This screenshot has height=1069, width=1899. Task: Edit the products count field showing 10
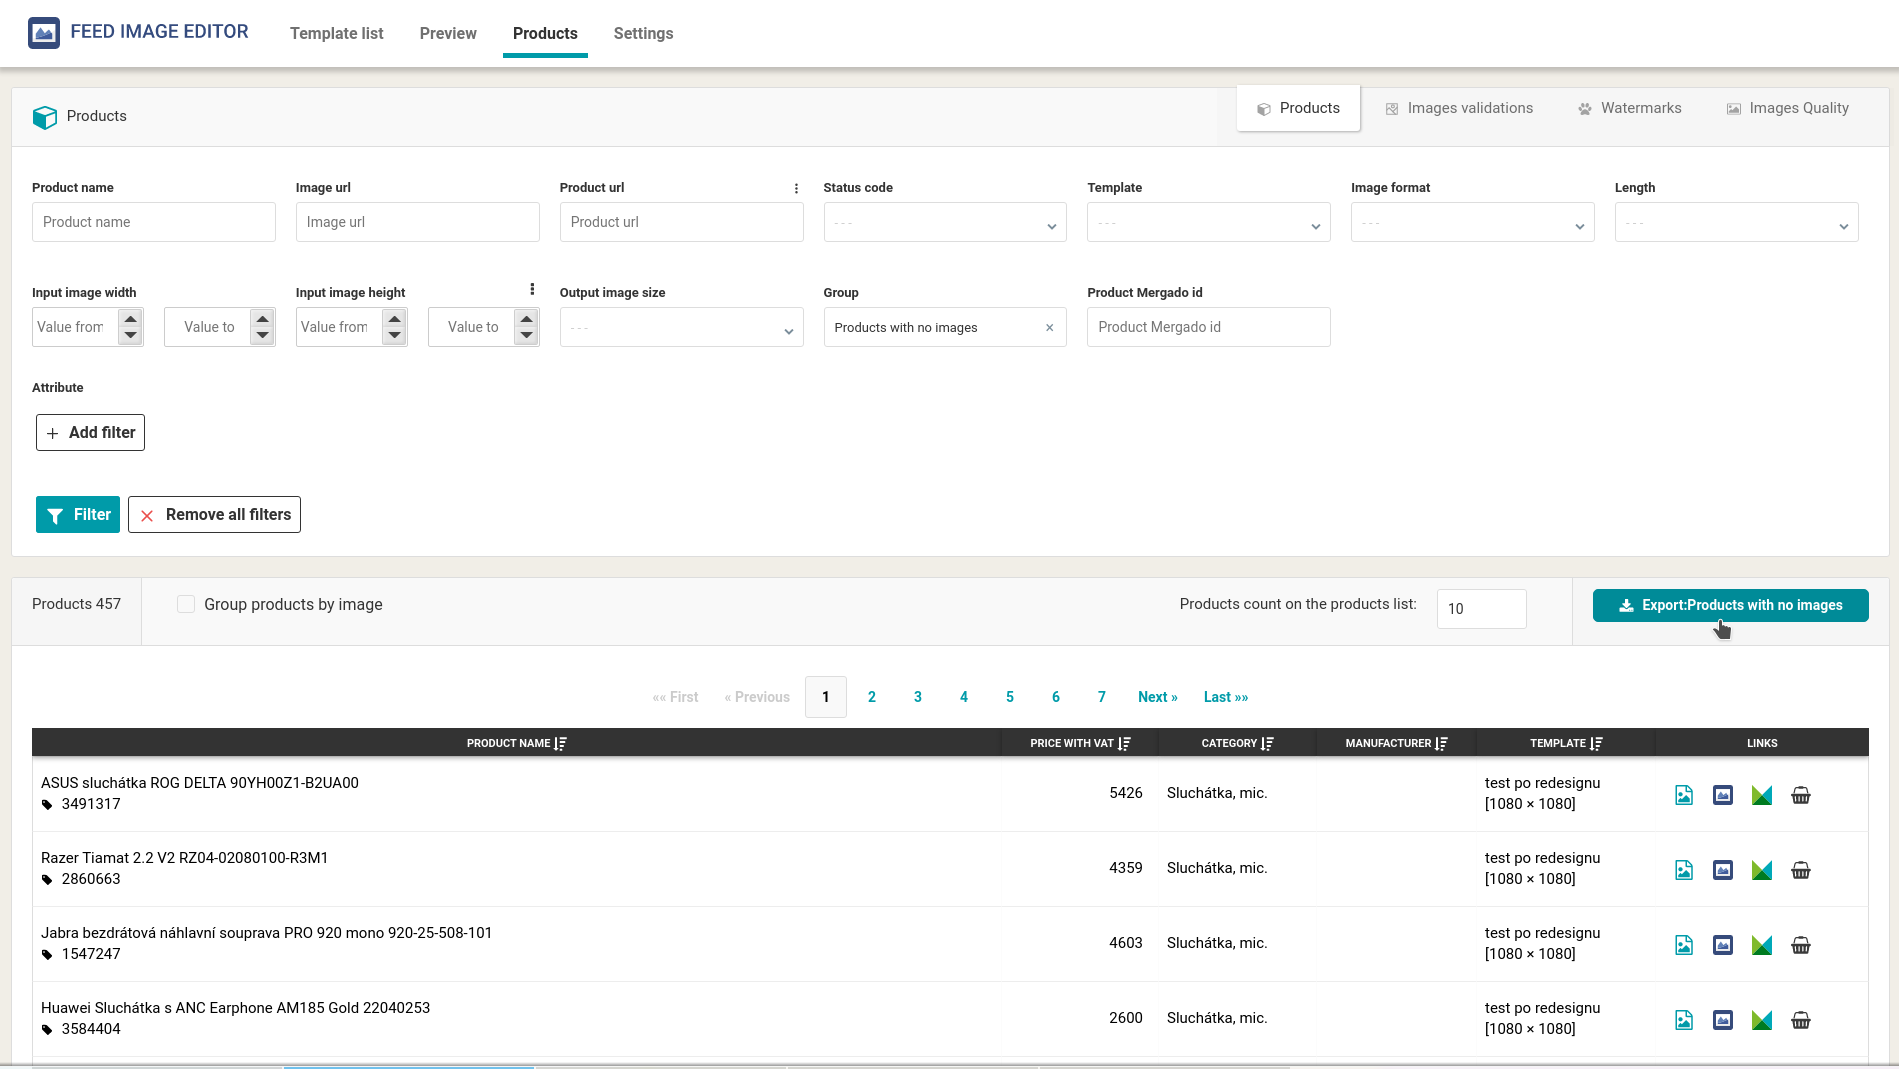(x=1481, y=608)
